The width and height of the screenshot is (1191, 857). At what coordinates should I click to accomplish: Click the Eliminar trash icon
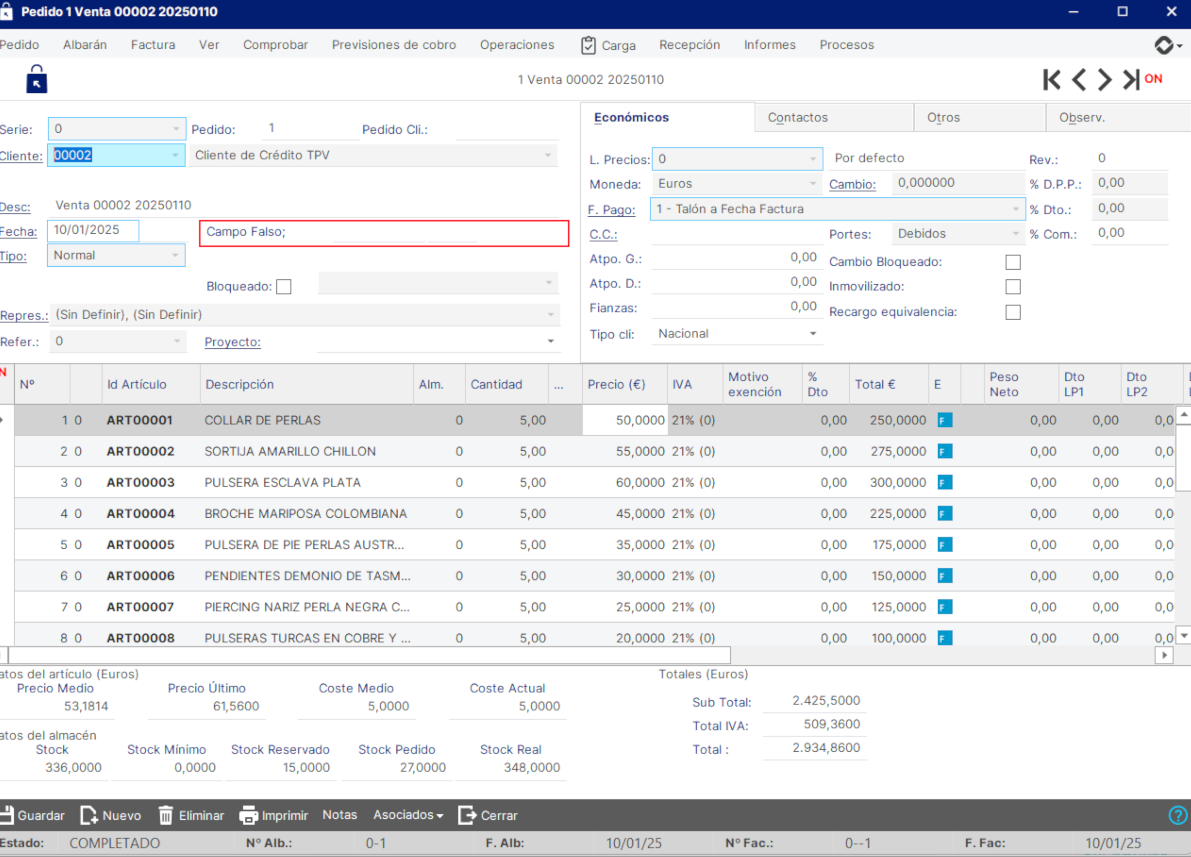point(166,815)
